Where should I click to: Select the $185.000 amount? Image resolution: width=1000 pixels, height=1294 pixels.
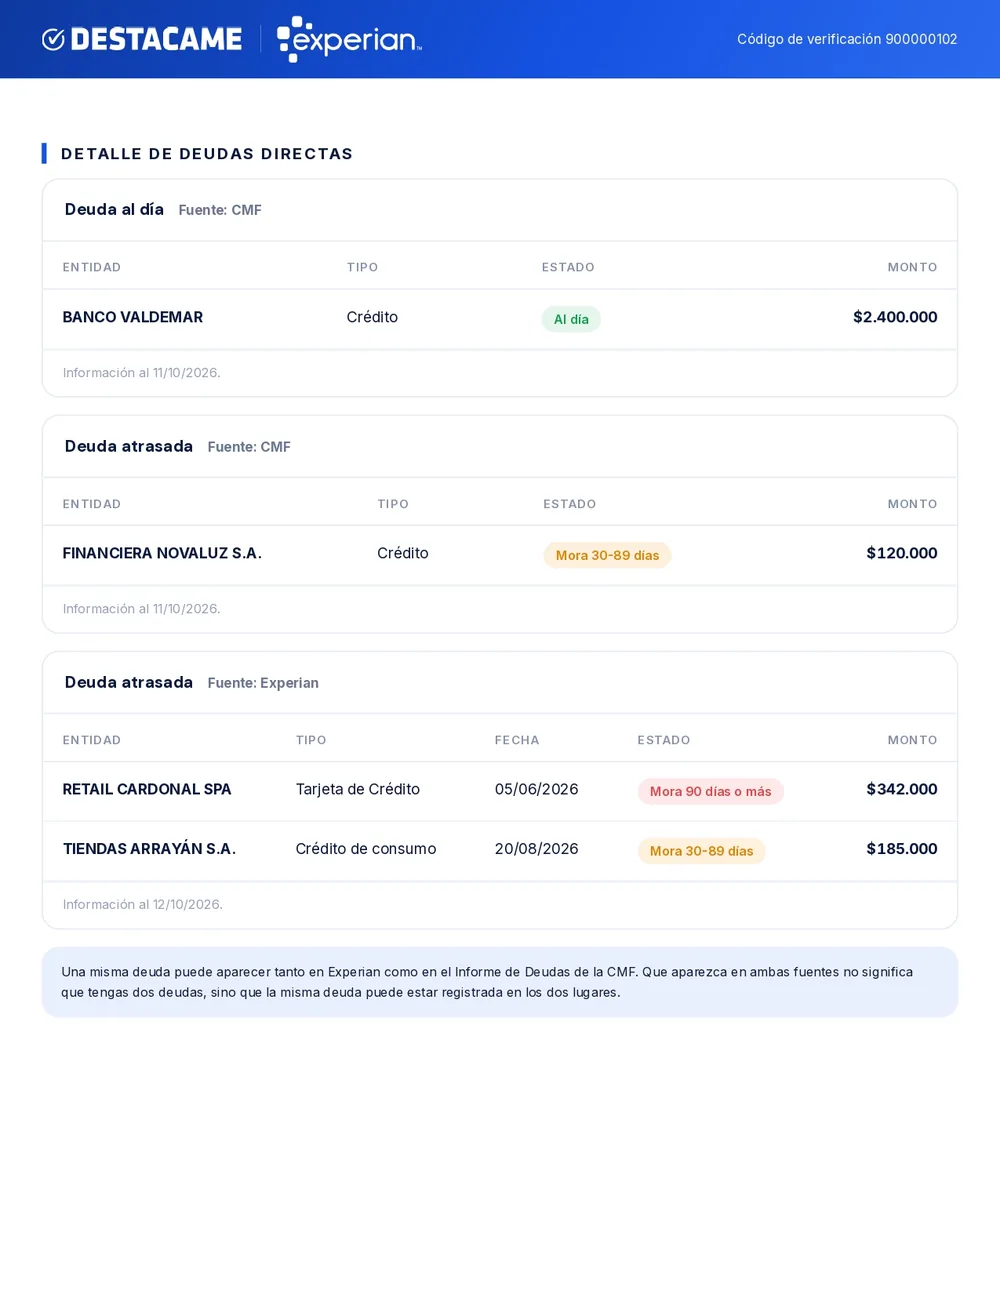(x=902, y=849)
